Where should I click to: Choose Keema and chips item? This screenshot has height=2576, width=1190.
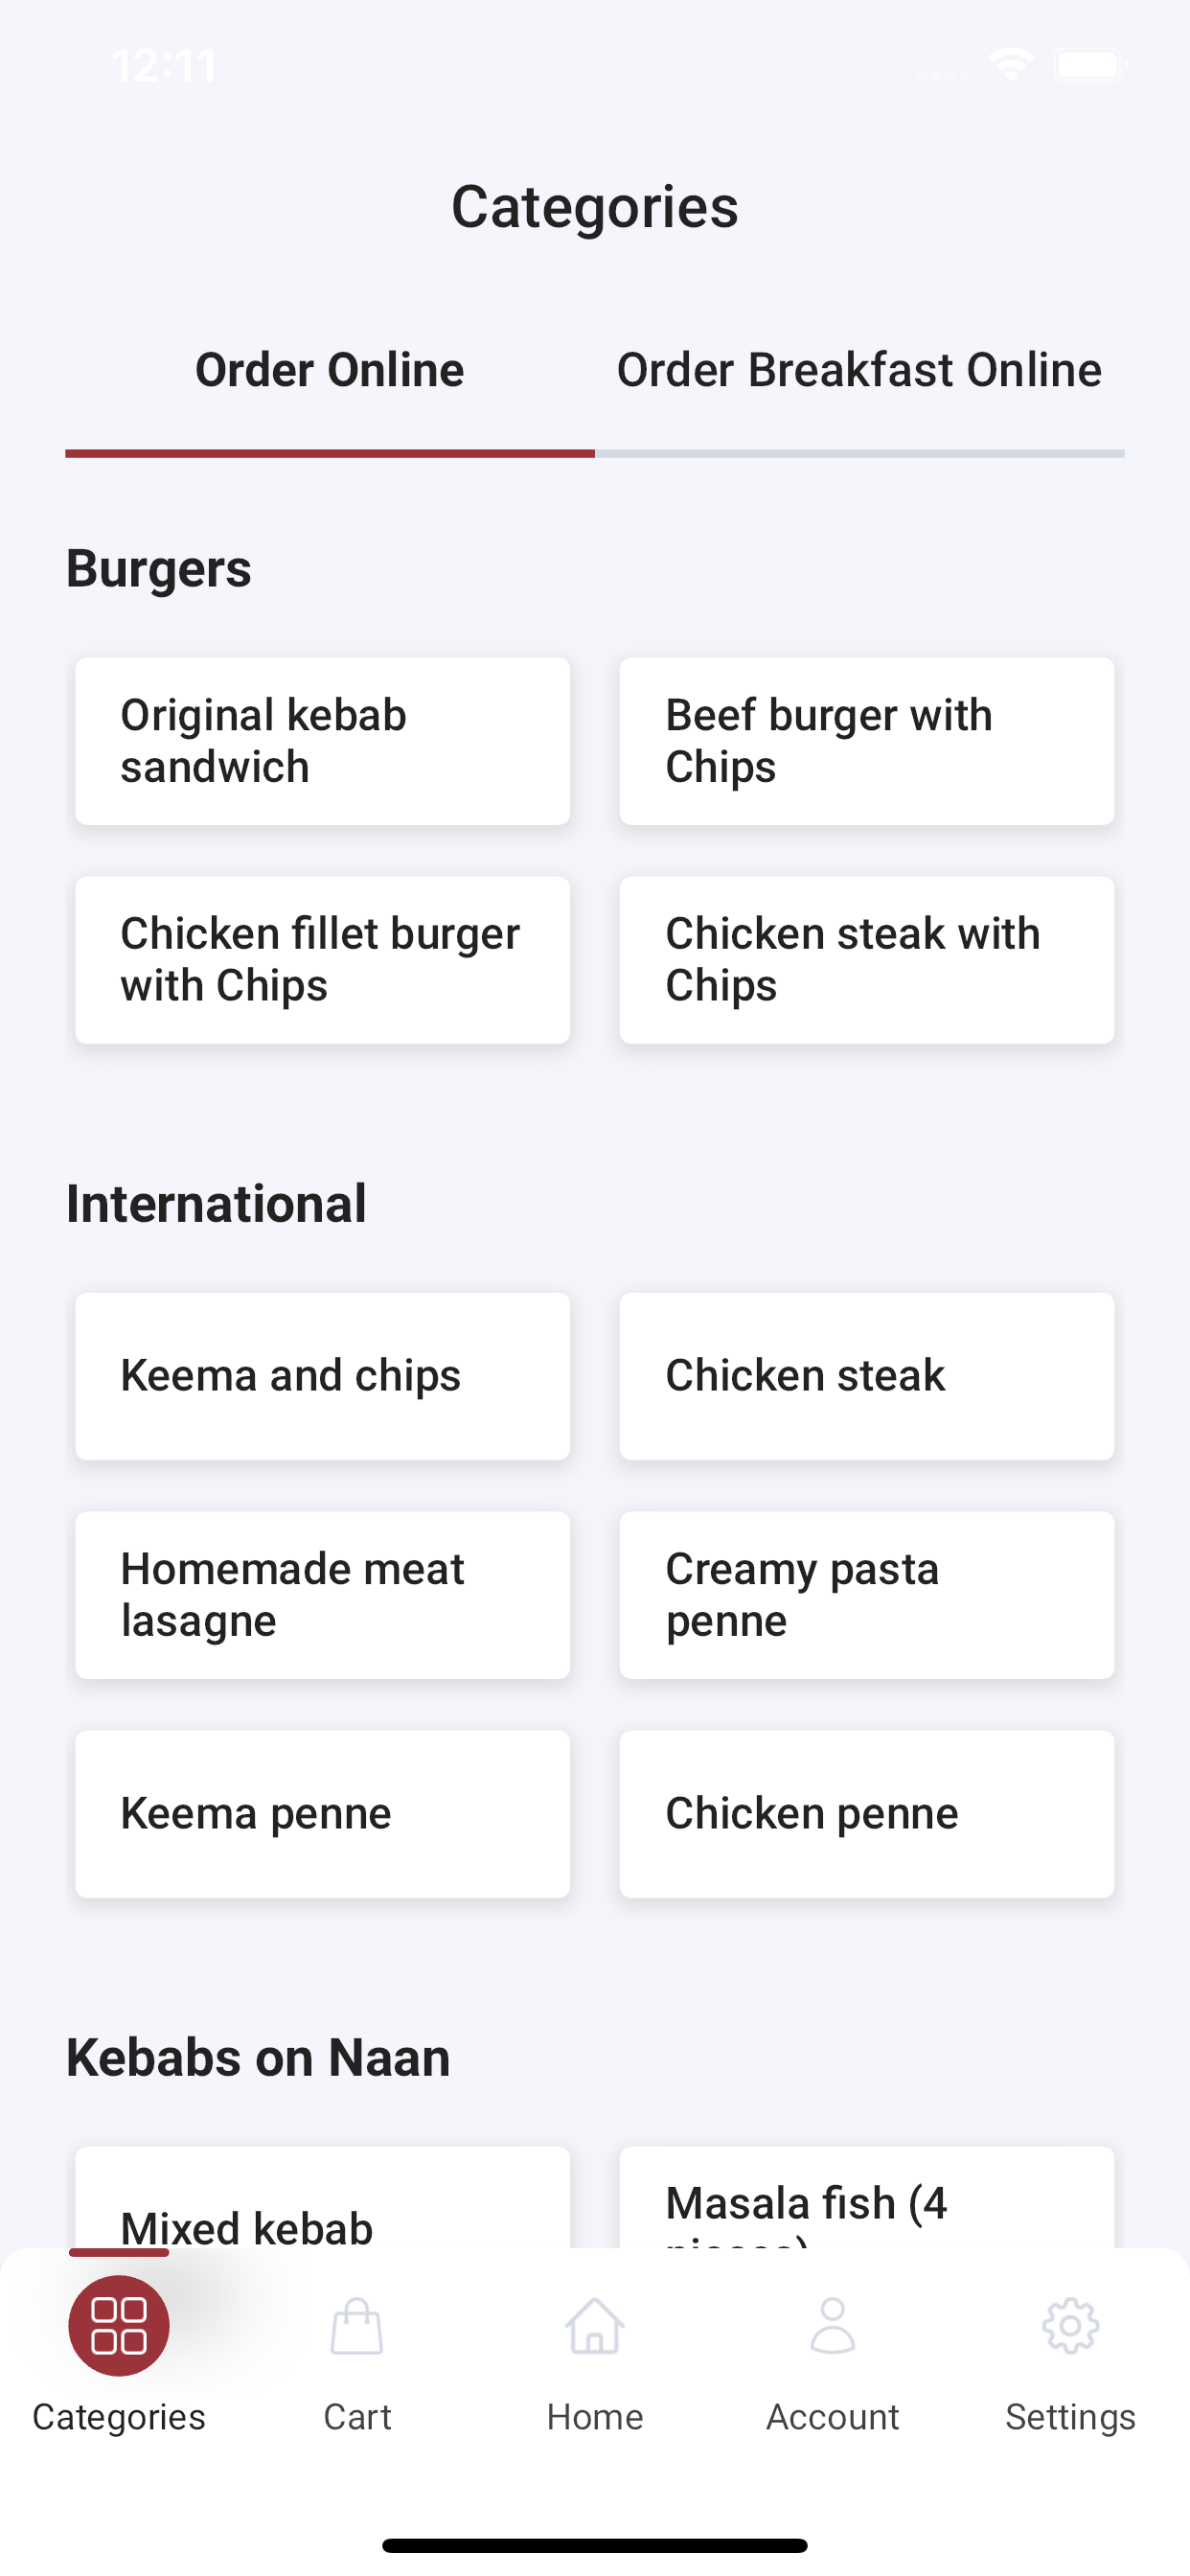[322, 1376]
